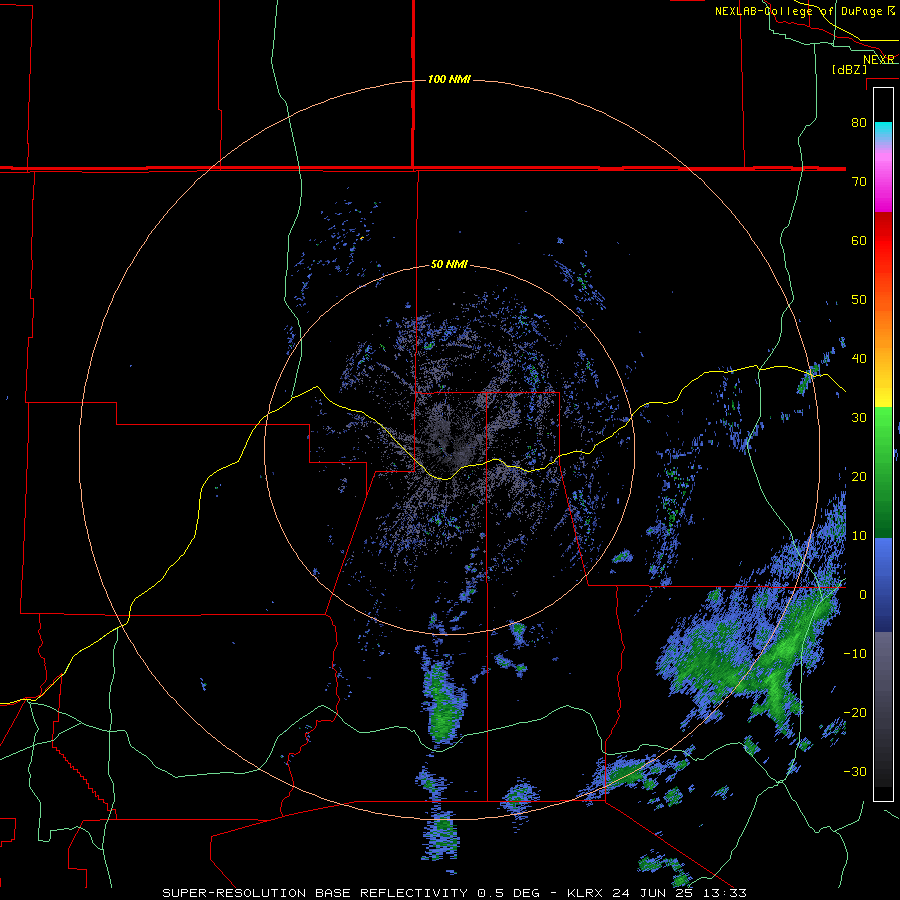Click the "NEXR" text below the header
The width and height of the screenshot is (900, 900).
pyautogui.click(x=879, y=59)
